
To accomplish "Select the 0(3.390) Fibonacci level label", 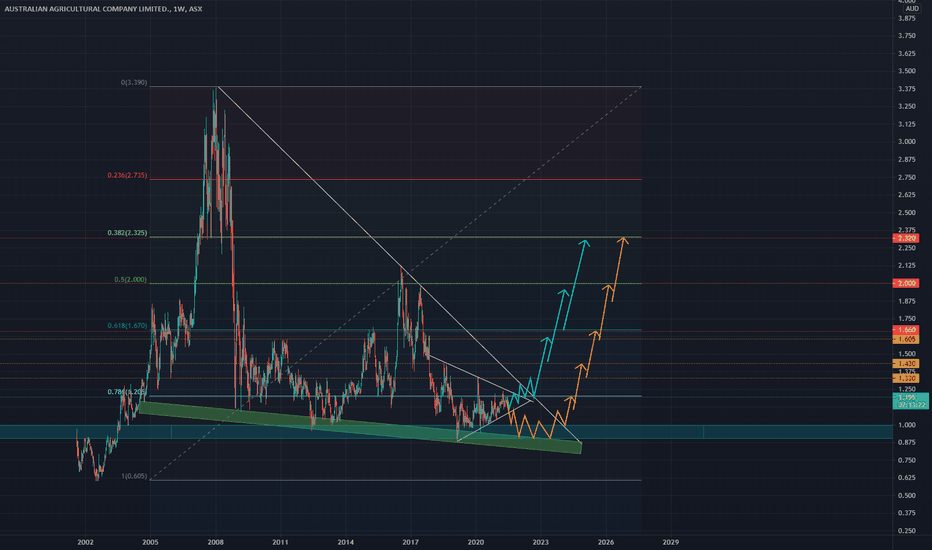I will coord(134,83).
